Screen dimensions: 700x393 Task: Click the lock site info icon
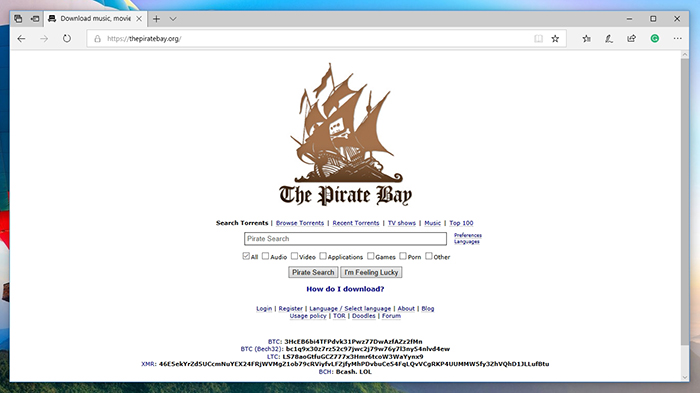97,39
